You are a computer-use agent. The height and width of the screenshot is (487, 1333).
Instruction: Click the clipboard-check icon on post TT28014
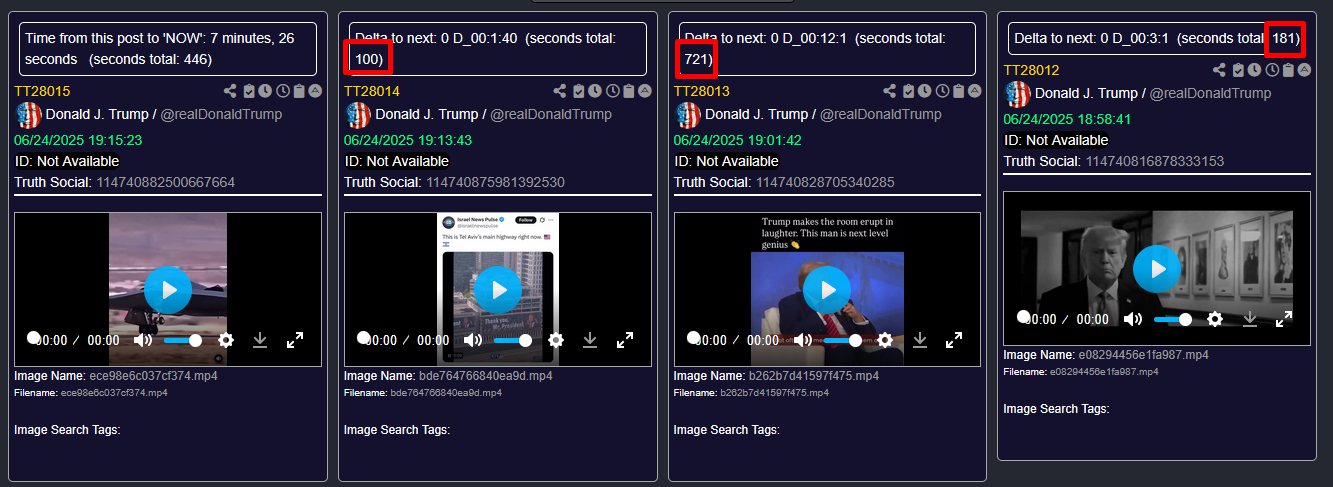click(579, 90)
